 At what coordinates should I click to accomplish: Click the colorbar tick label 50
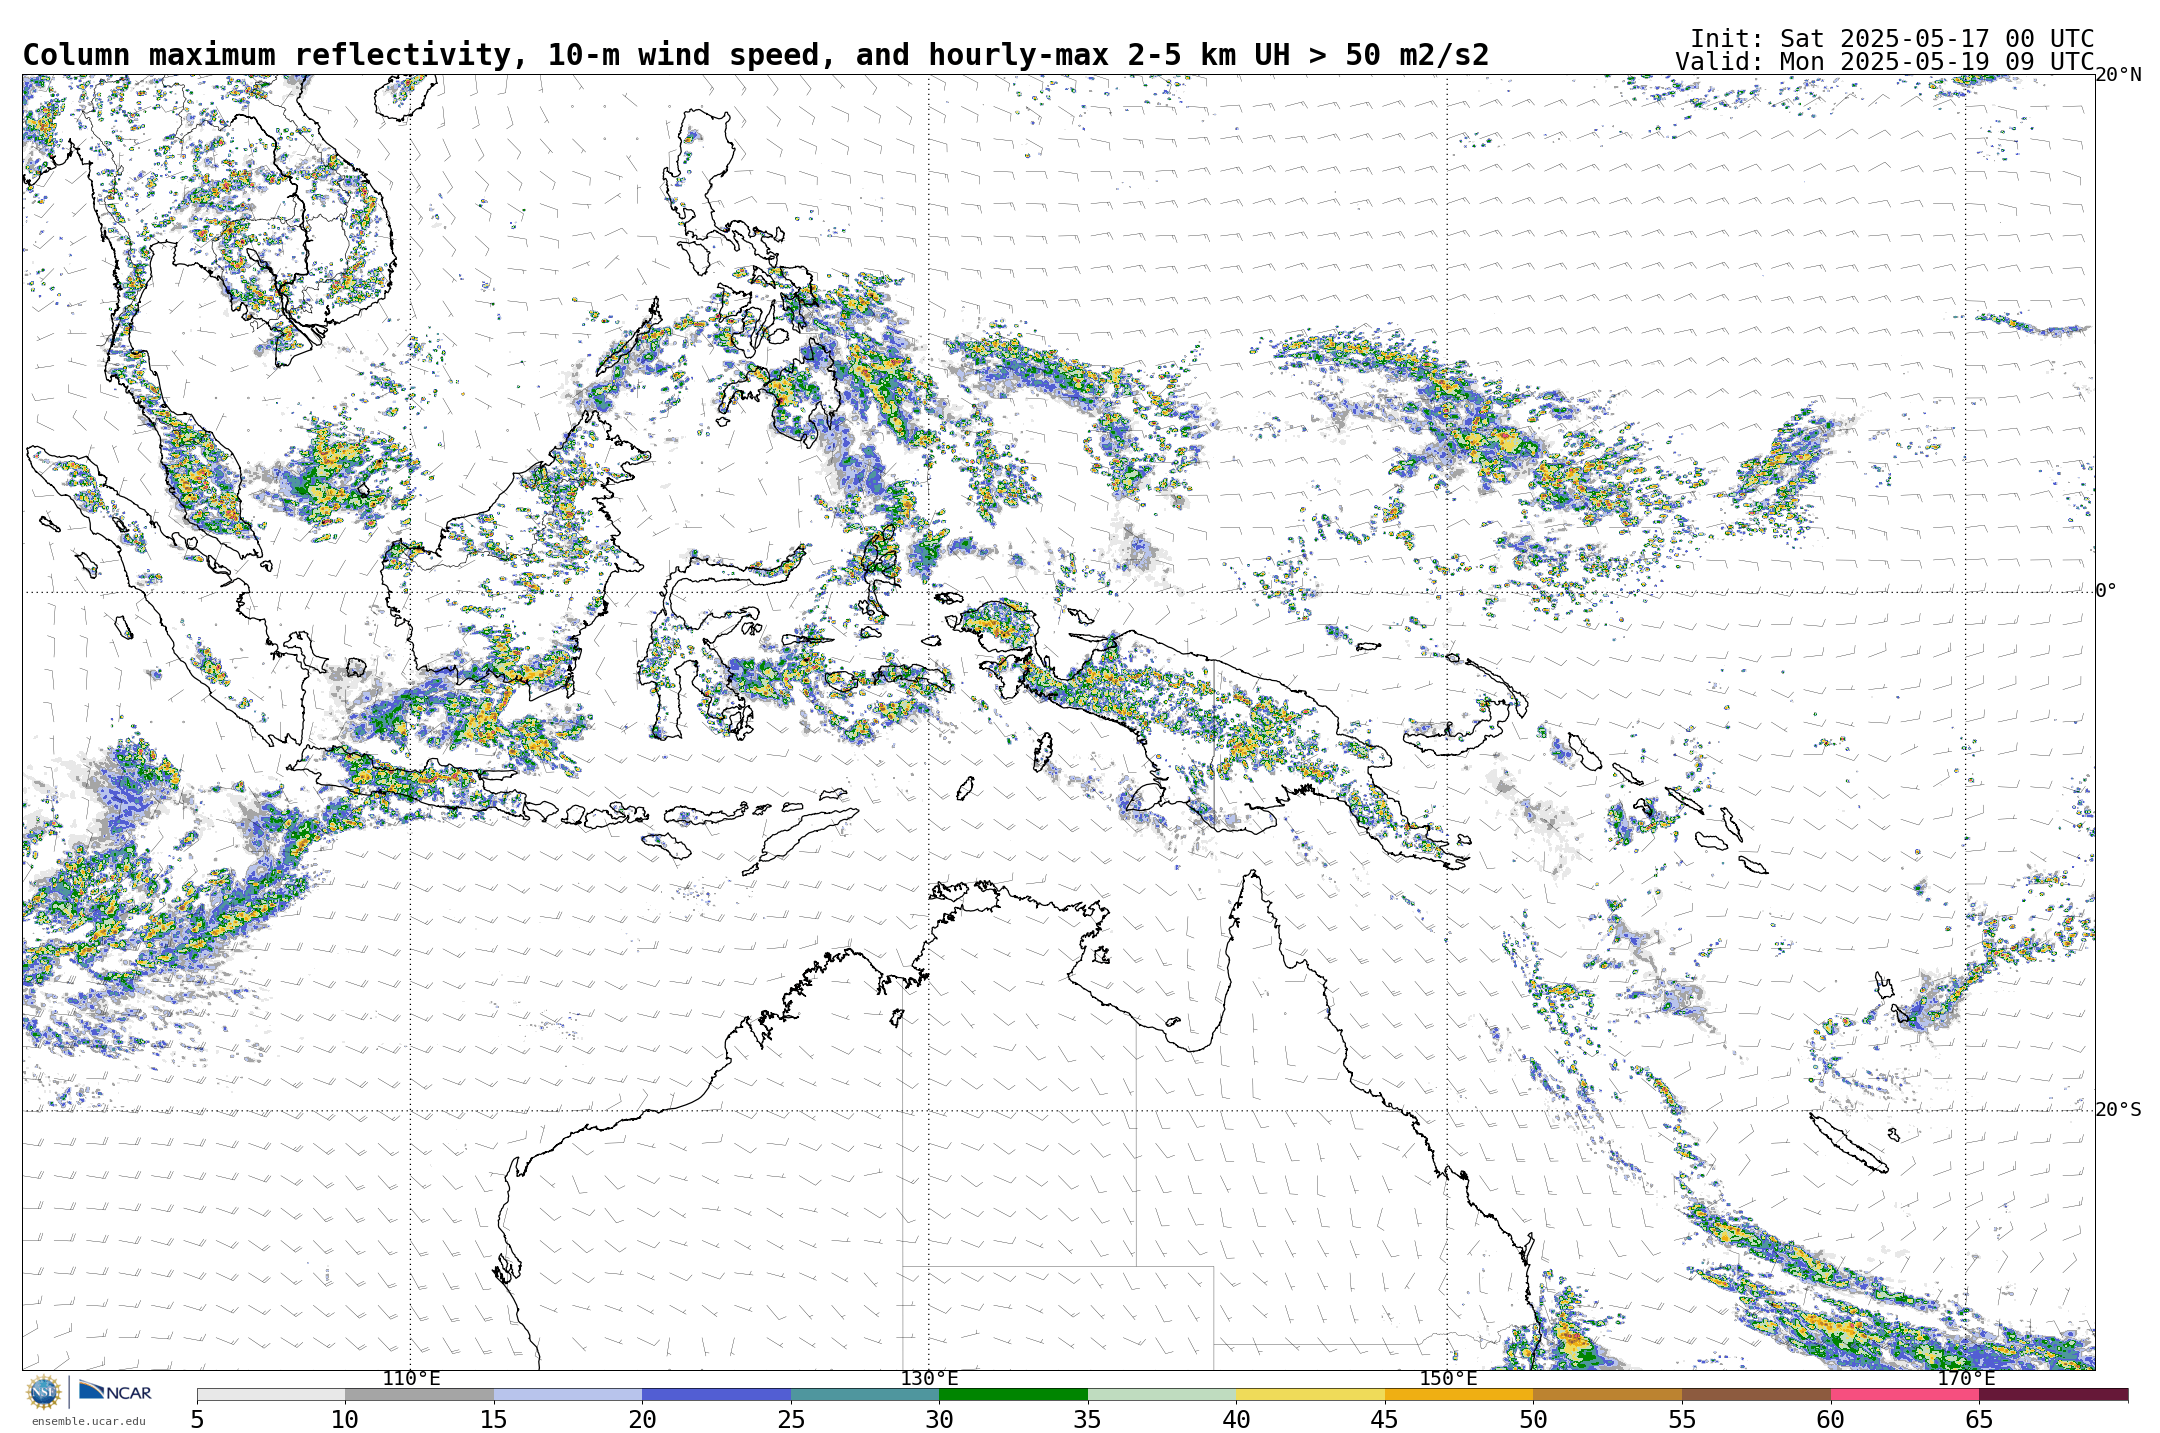[1533, 1419]
